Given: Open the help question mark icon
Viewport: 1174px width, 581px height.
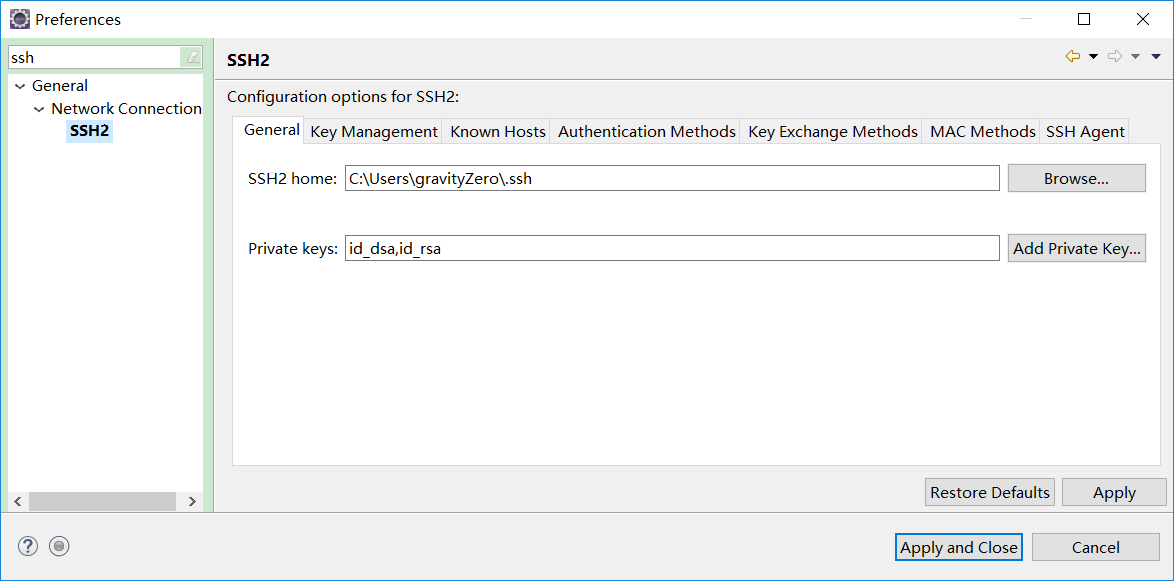Looking at the screenshot, I should (x=28, y=546).
